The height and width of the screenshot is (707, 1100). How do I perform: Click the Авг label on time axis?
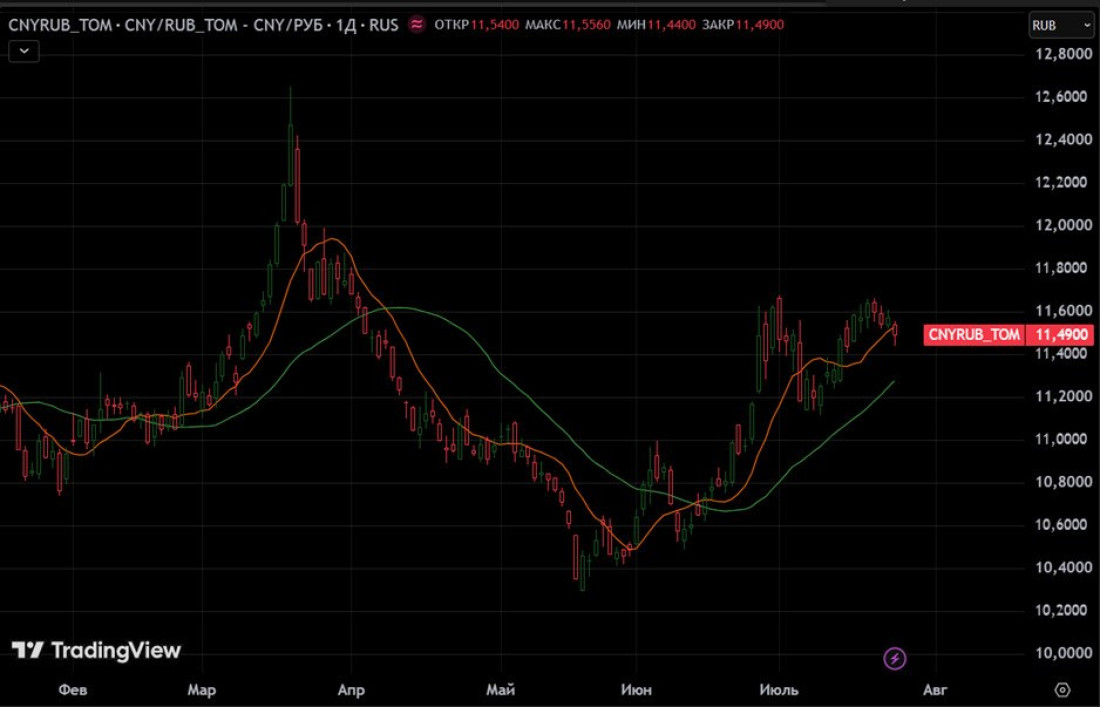pyautogui.click(x=935, y=690)
